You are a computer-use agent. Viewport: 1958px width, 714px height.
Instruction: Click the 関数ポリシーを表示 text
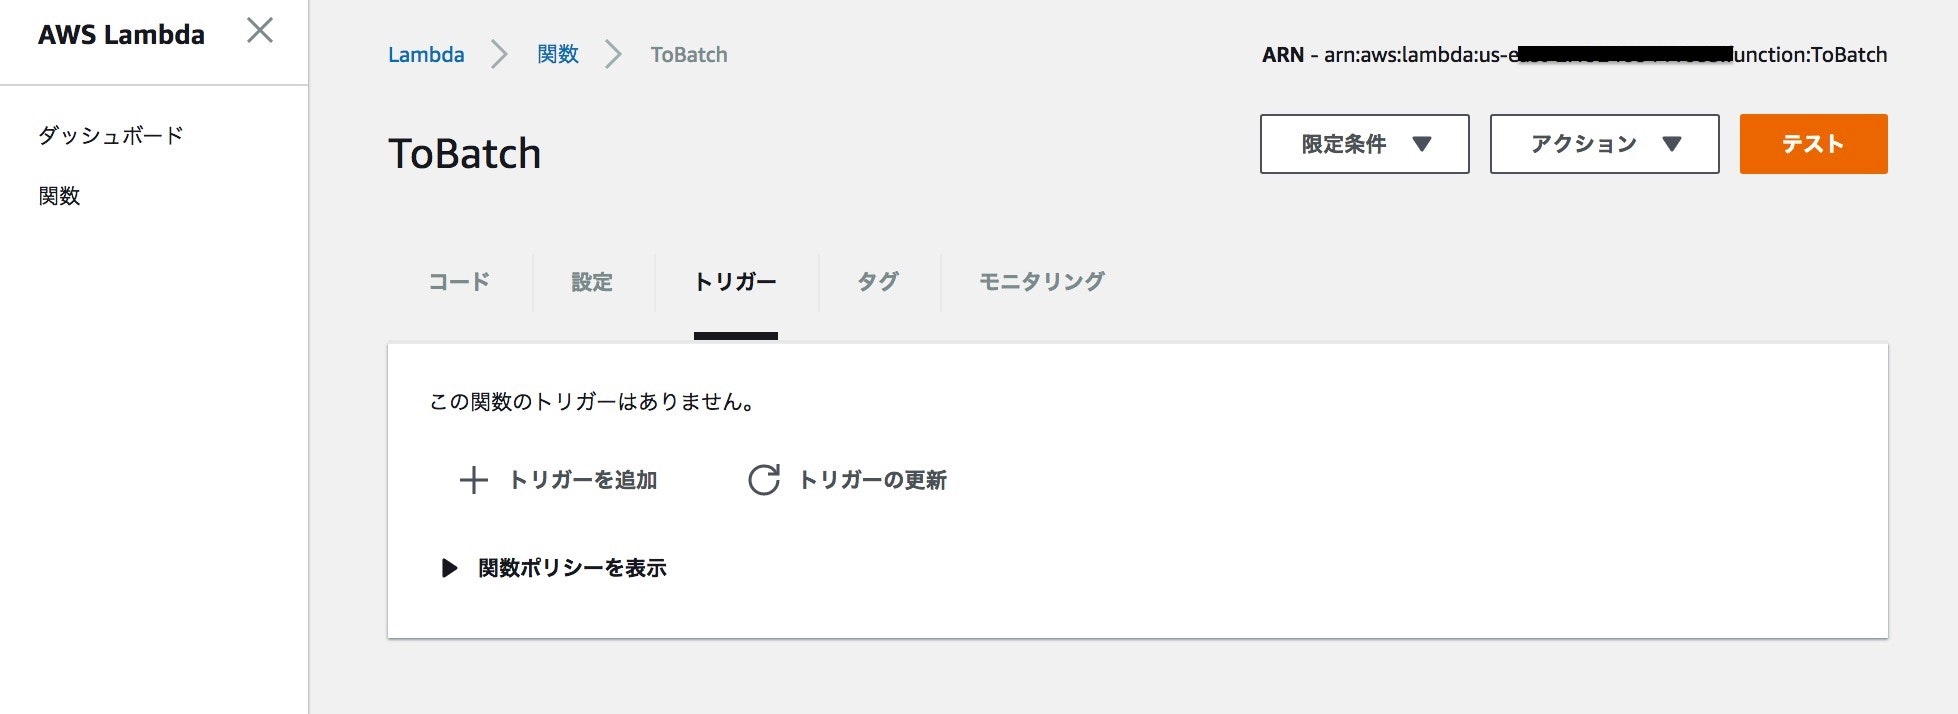click(572, 568)
